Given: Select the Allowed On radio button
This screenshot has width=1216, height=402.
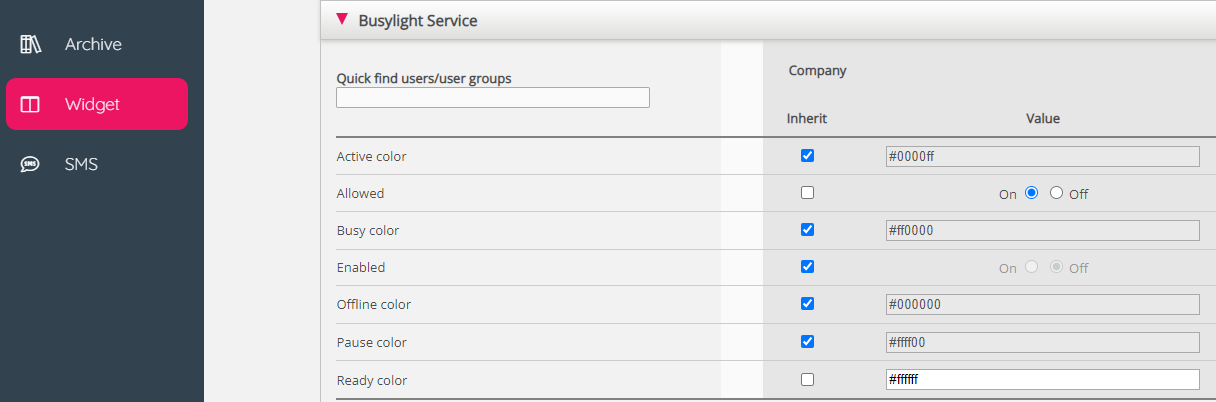Looking at the screenshot, I should pos(1032,194).
